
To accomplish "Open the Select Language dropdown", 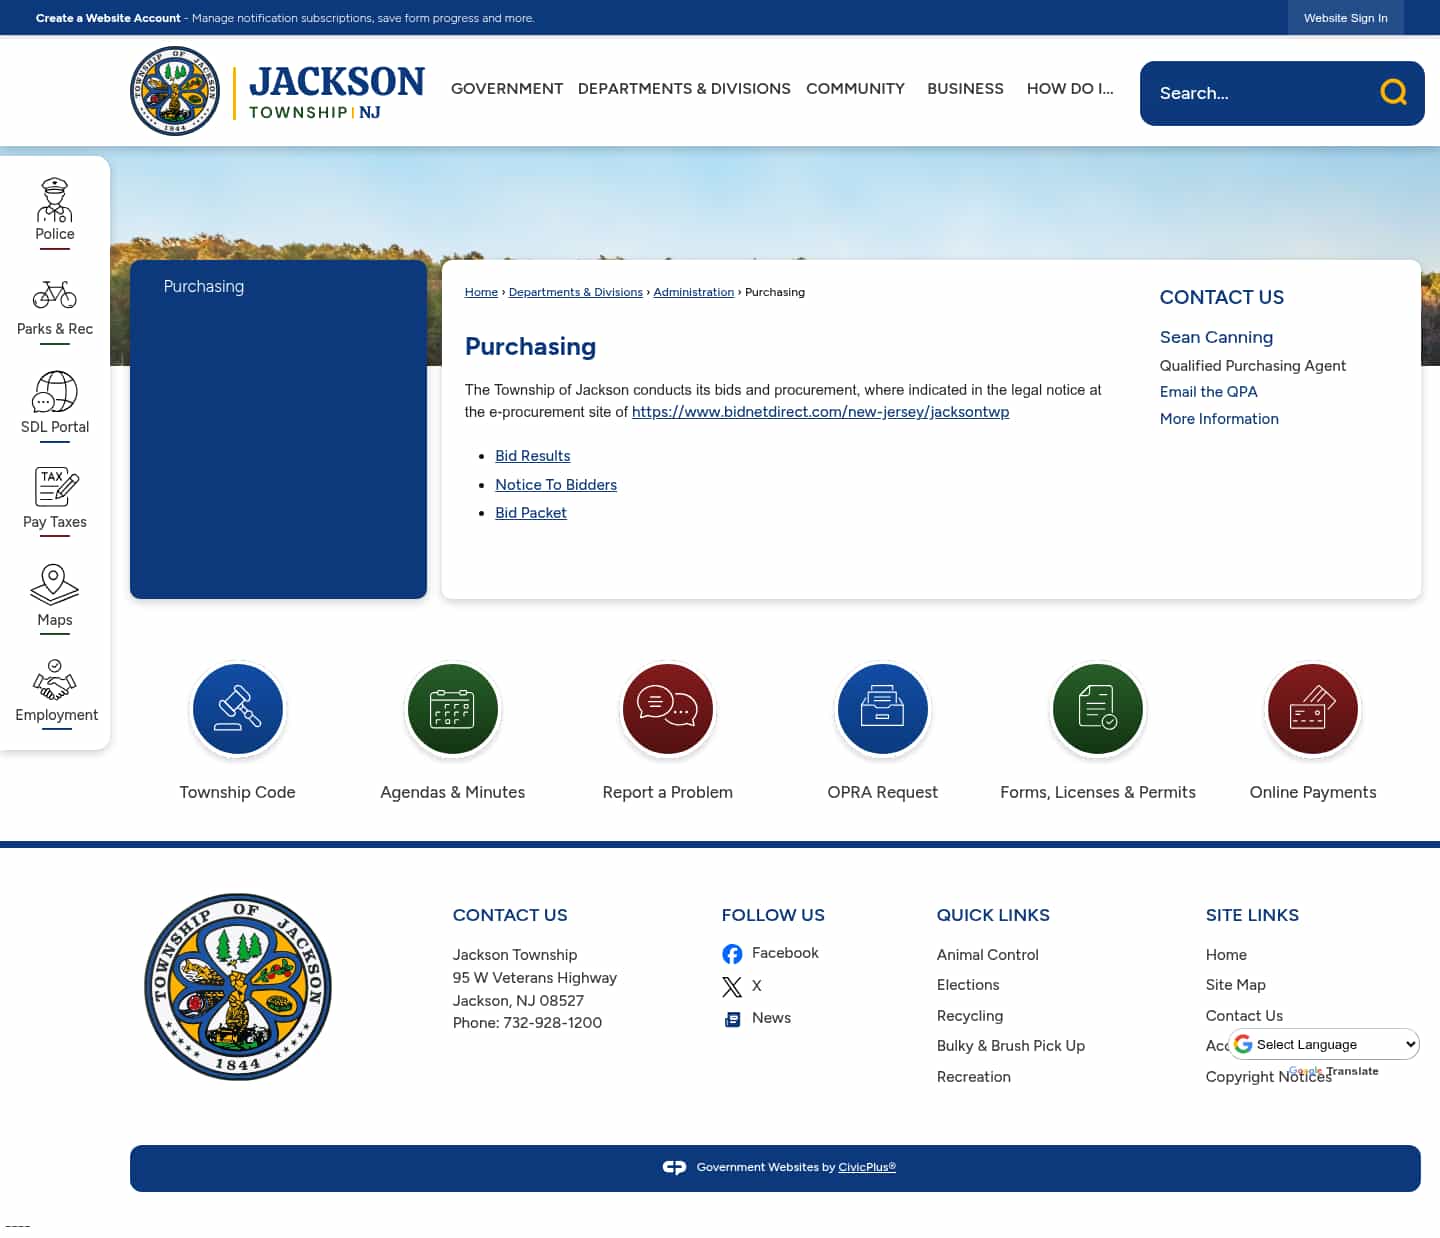I will point(1322,1044).
